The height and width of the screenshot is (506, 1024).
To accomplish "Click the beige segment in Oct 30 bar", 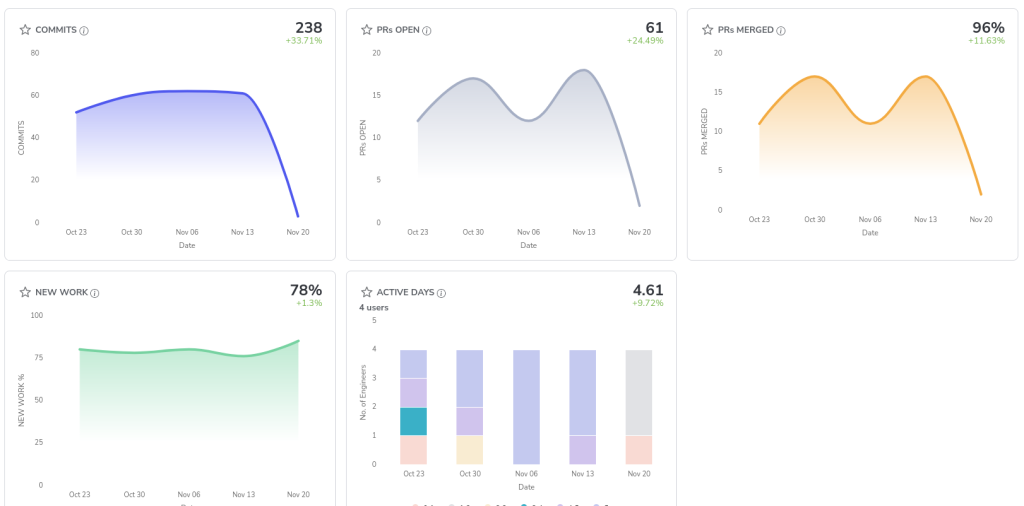I will tap(470, 450).
